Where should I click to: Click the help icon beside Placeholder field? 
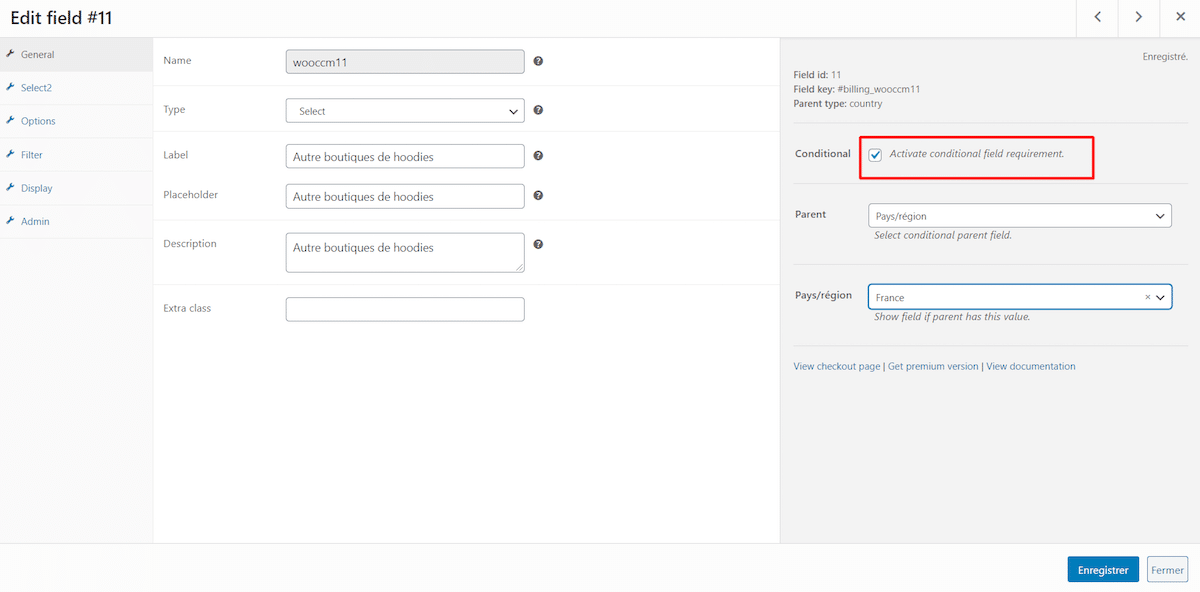point(538,196)
